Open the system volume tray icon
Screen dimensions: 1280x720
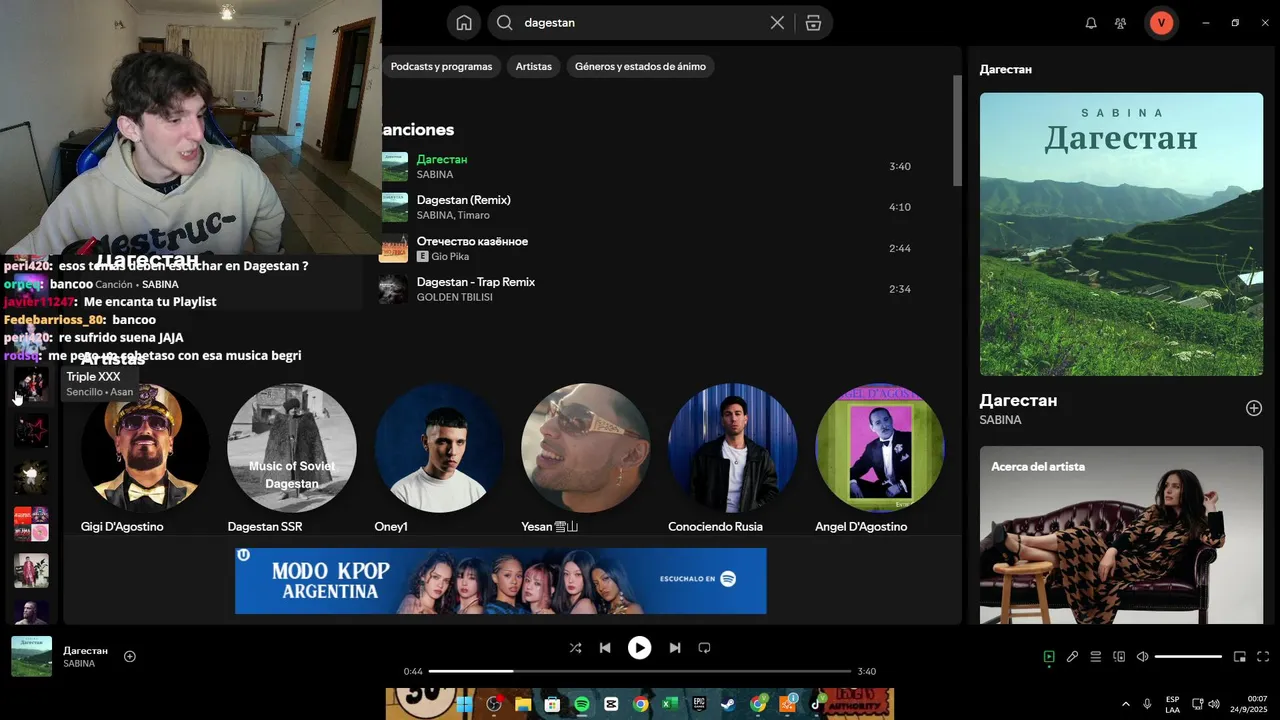click(x=1215, y=704)
